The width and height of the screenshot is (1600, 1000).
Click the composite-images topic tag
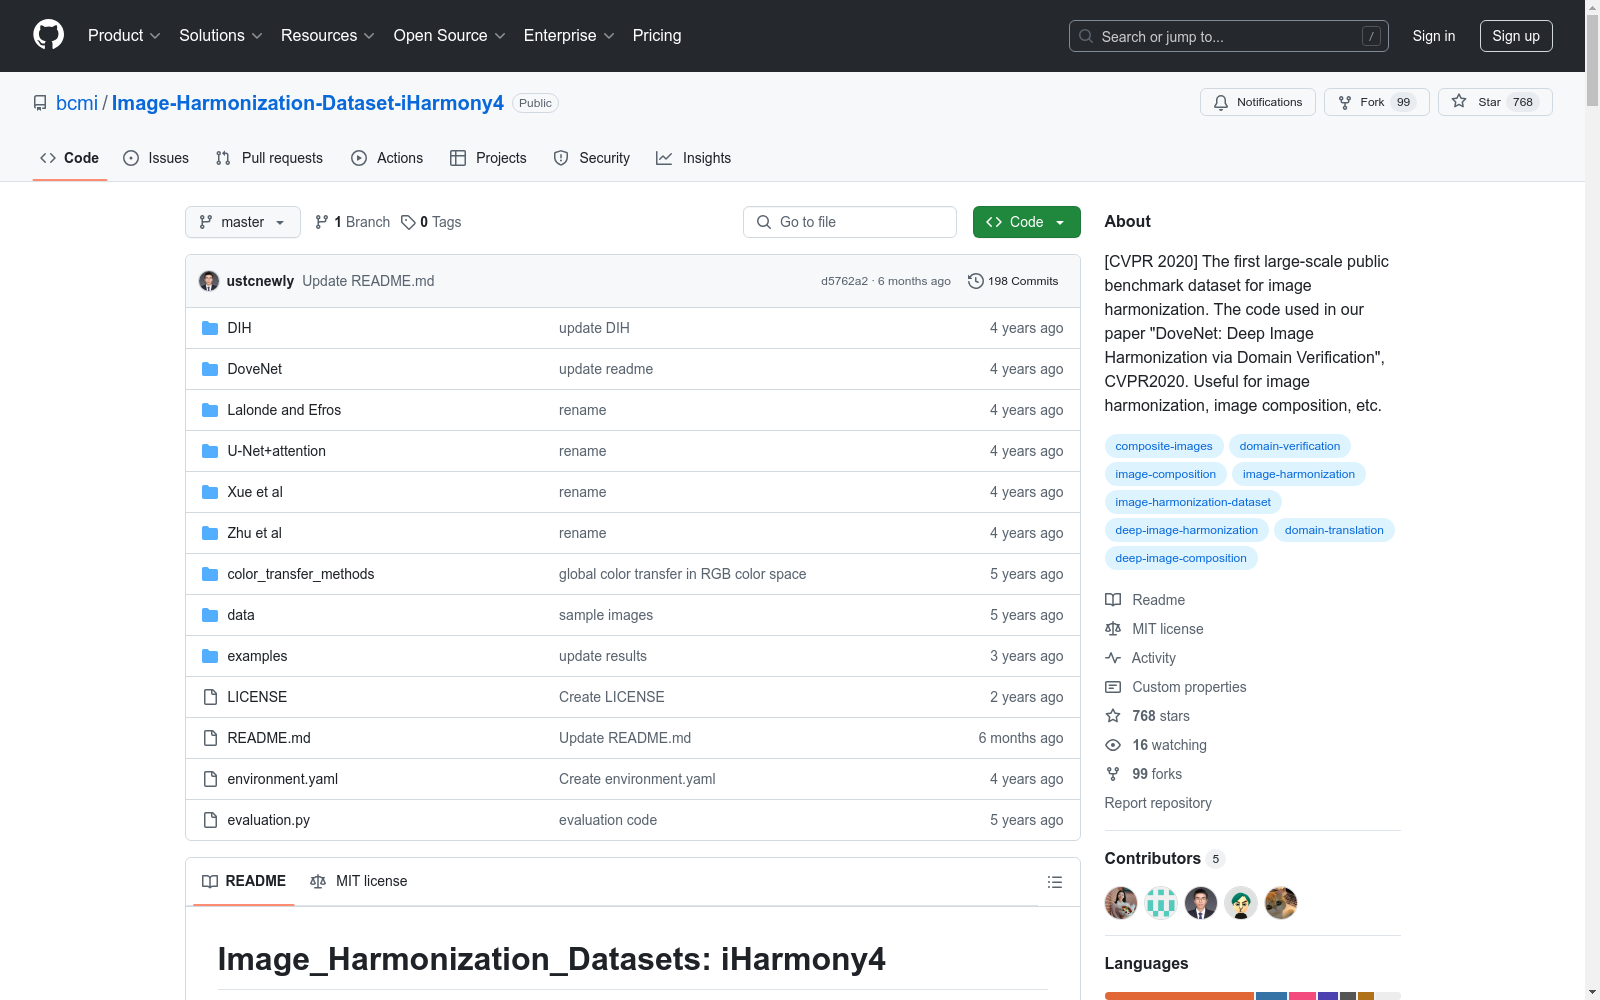click(x=1164, y=446)
